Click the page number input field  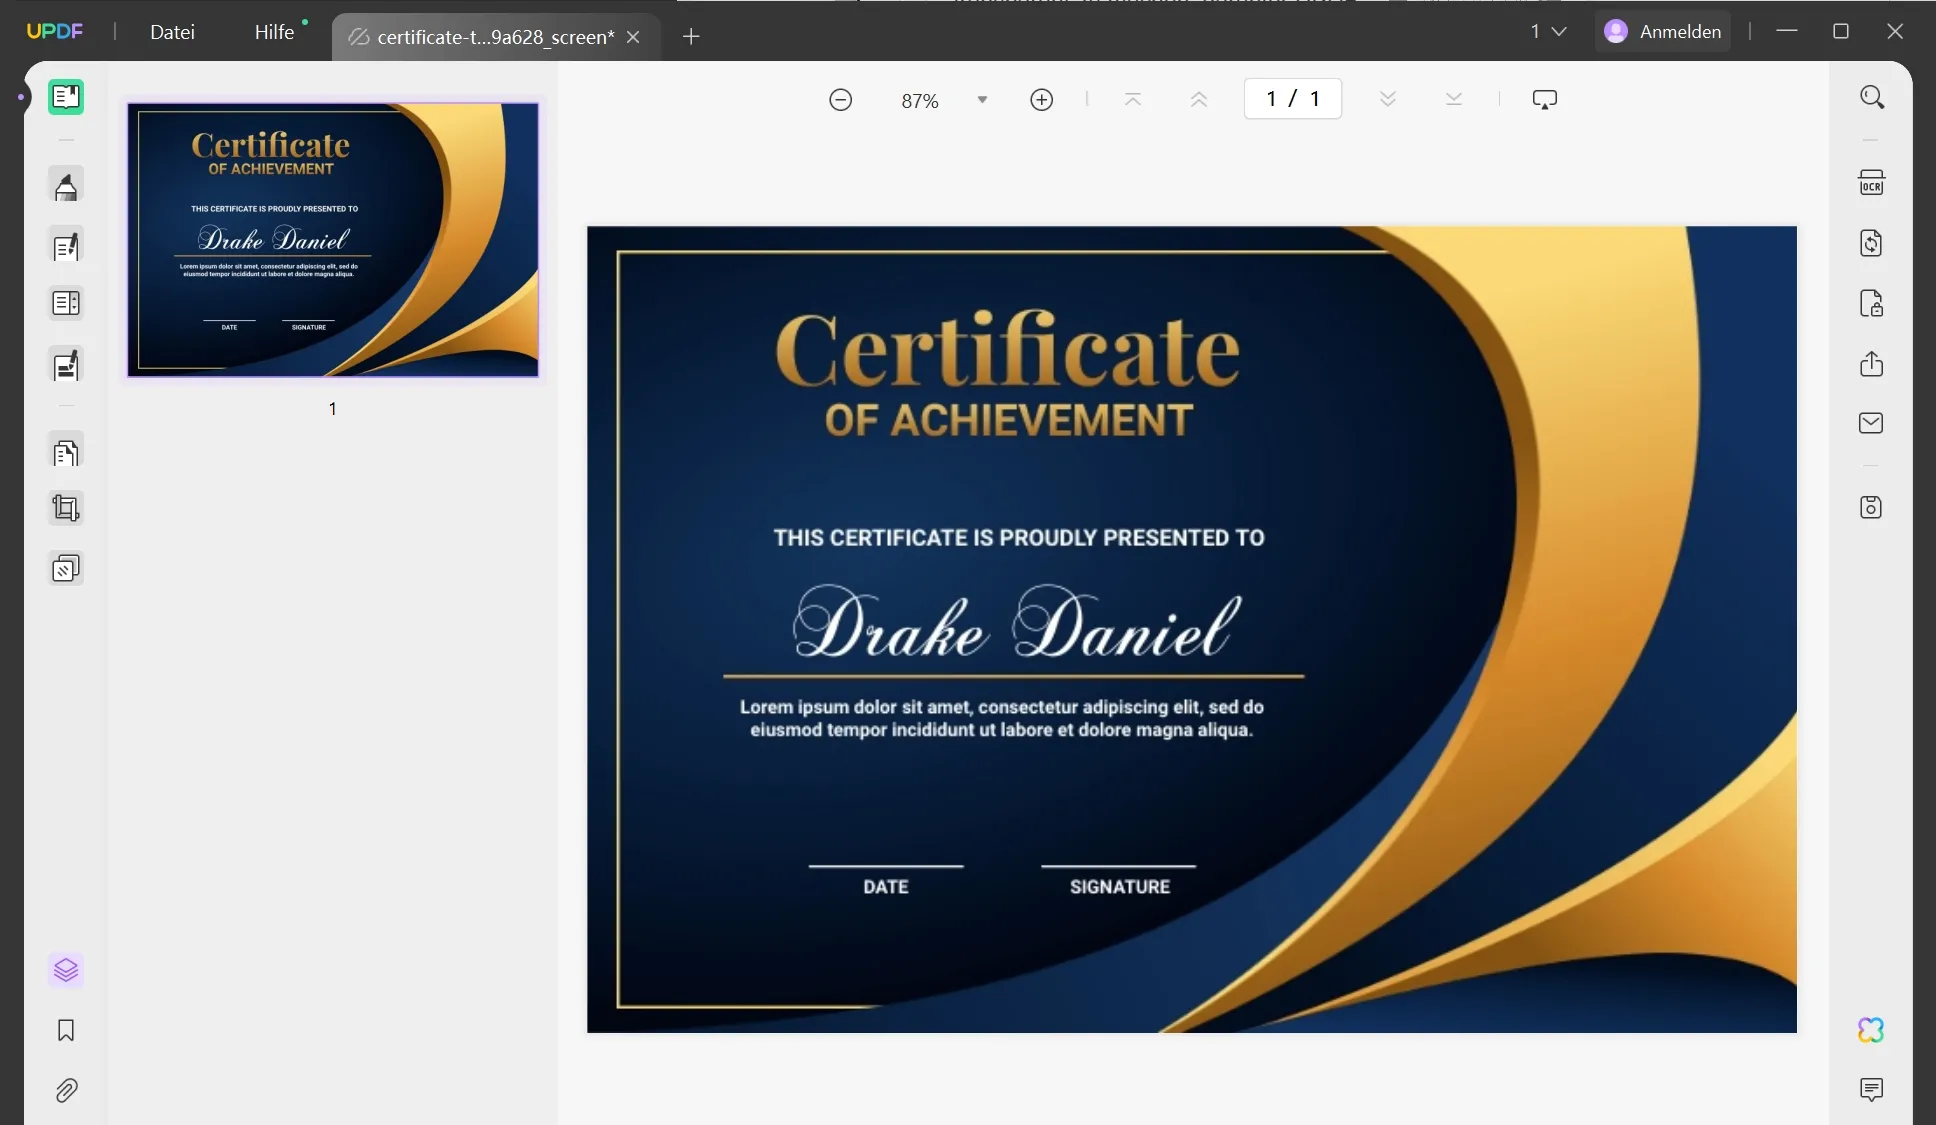click(1292, 99)
